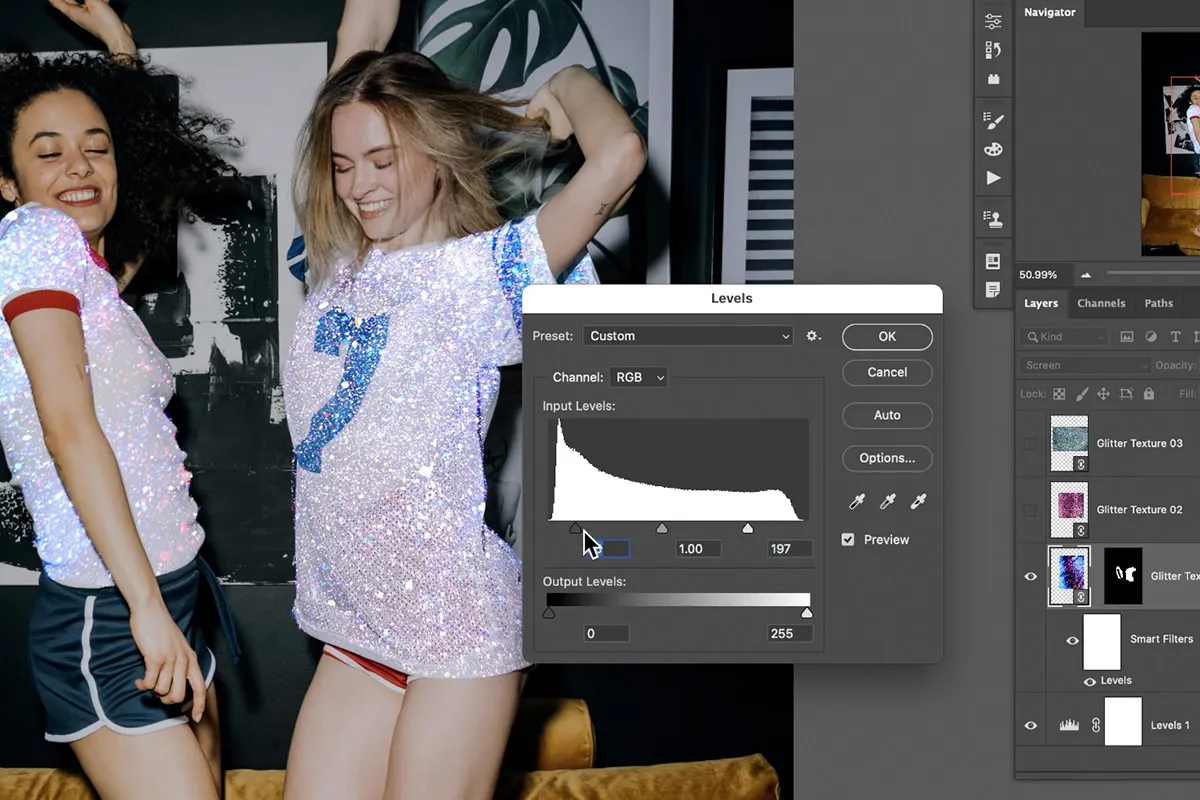The height and width of the screenshot is (800, 1200).
Task: Click the Glitter Texture 02 layer thumbnail
Action: (1068, 509)
